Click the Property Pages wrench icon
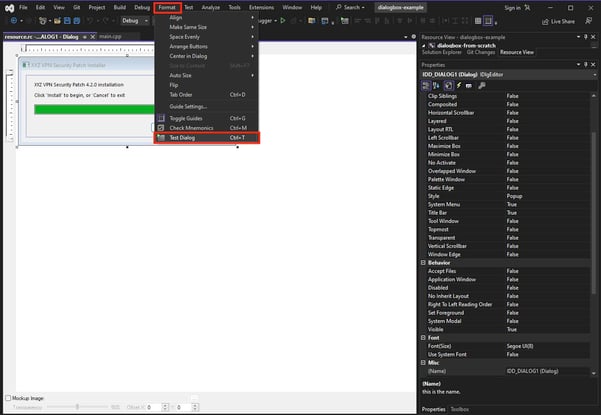This screenshot has width=601, height=415. 481,86
